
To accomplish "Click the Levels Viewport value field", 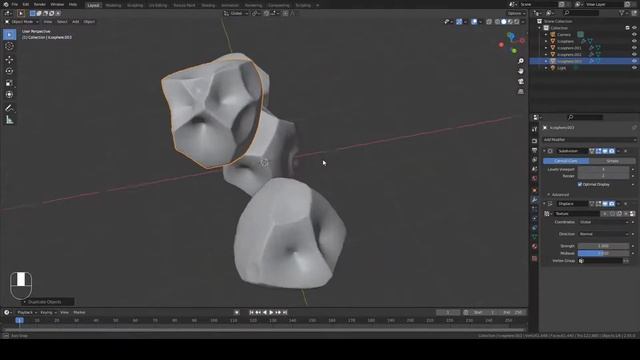I will tap(603, 169).
